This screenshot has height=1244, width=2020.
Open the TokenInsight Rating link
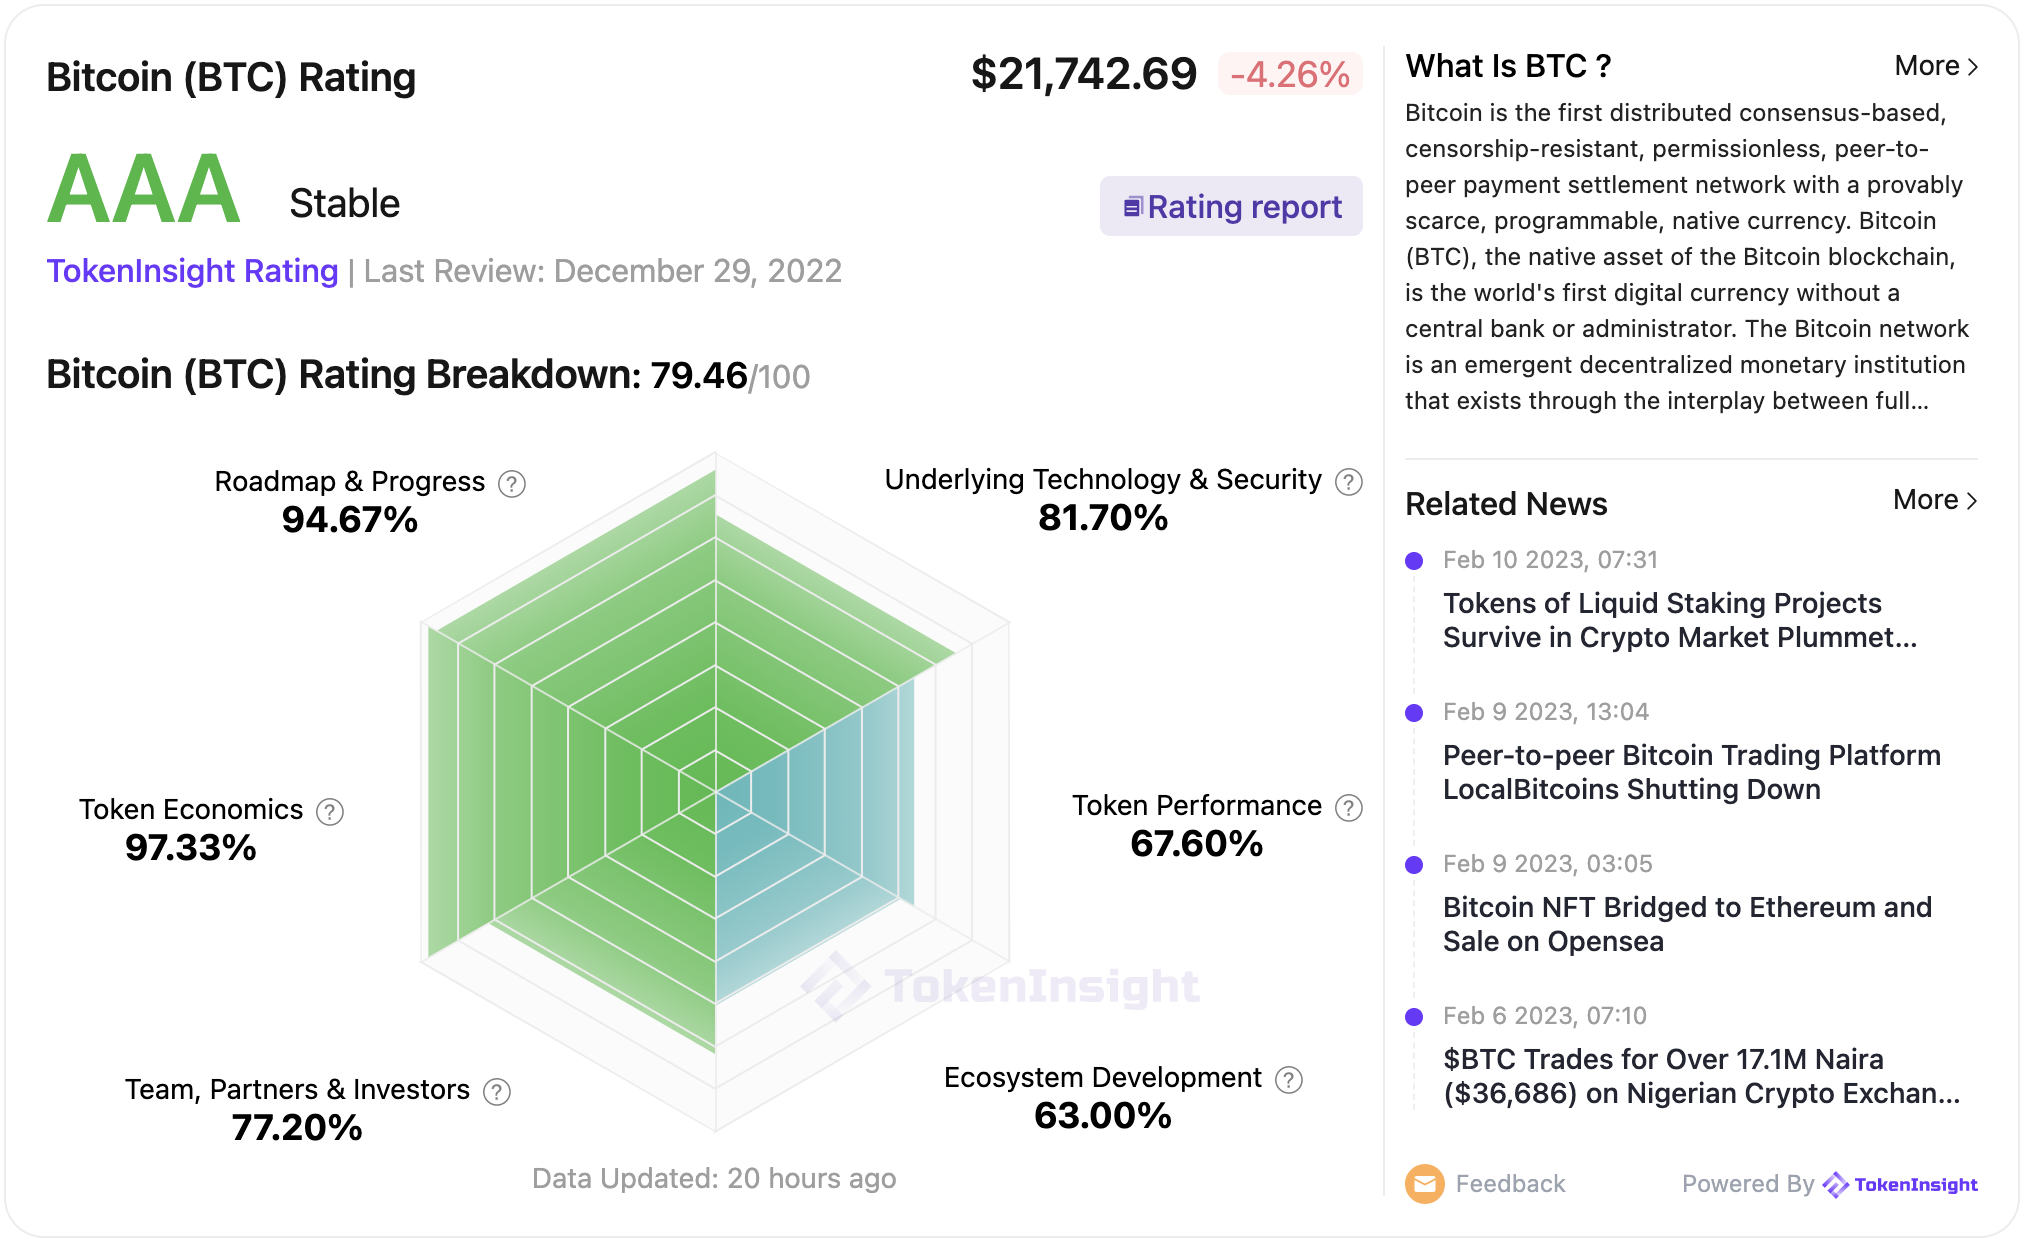(192, 271)
